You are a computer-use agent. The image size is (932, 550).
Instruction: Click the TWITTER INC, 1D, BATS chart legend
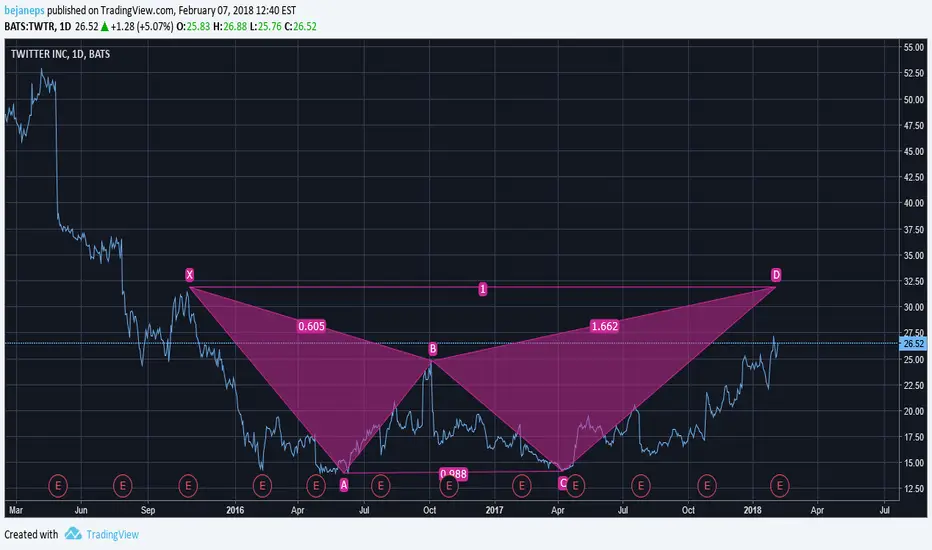click(x=60, y=54)
